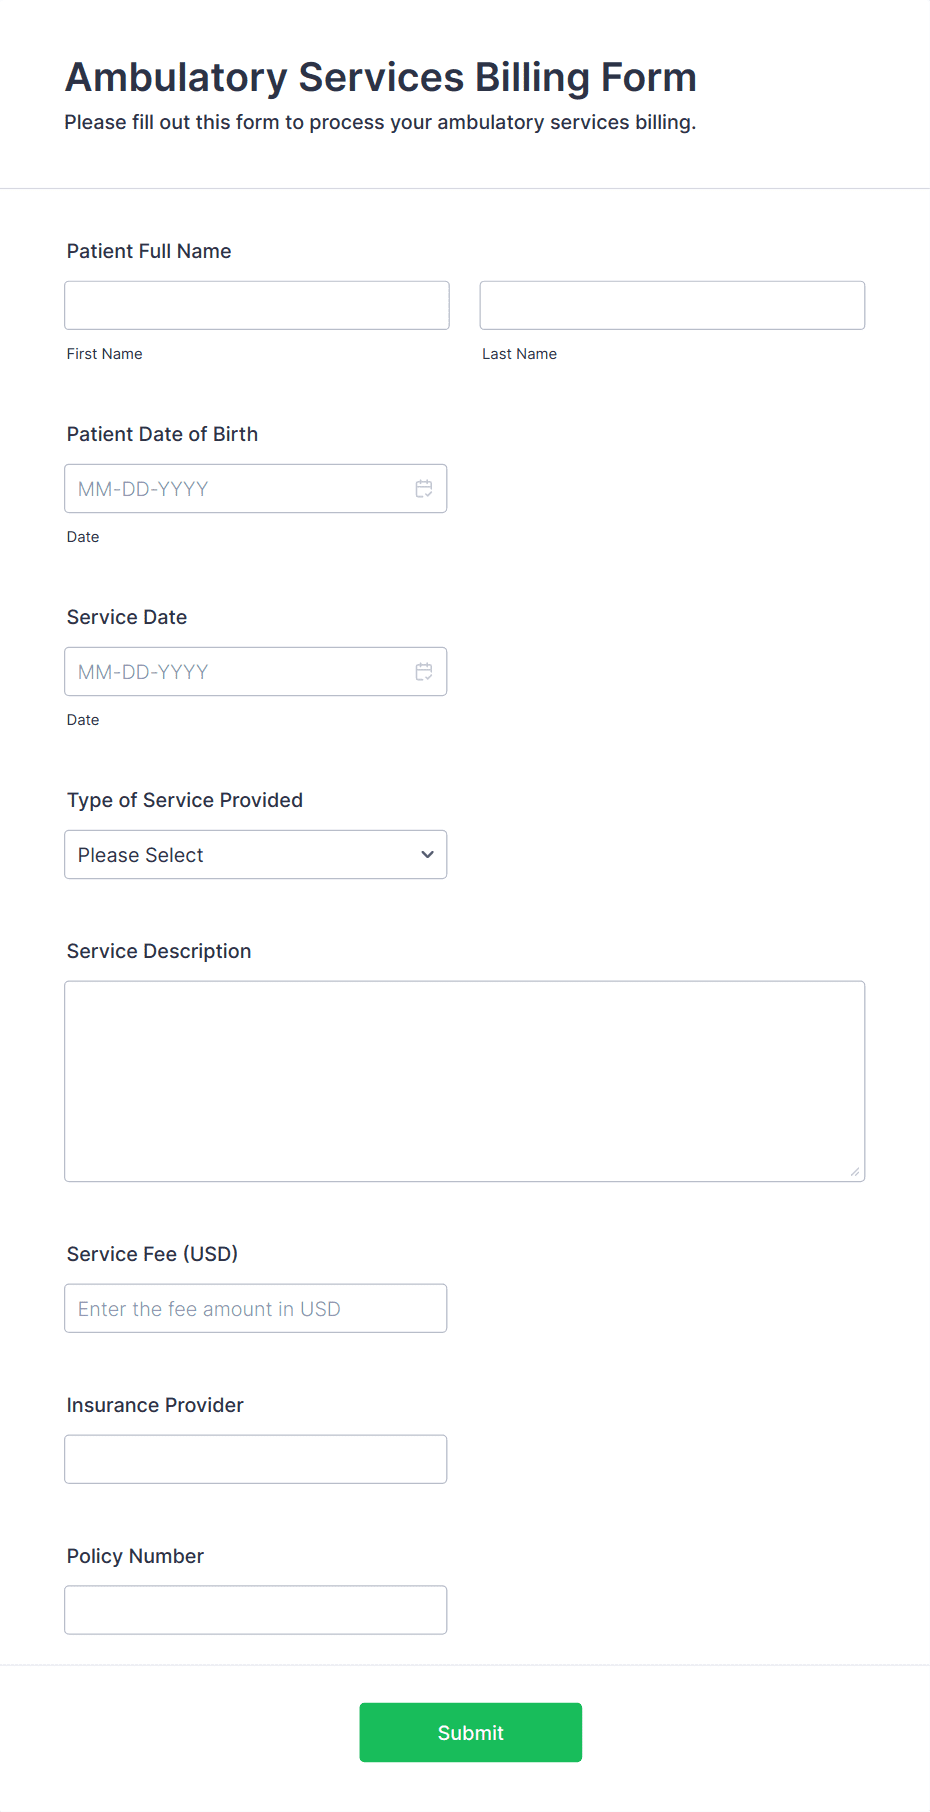Click inside the Service Description text area
This screenshot has height=1812, width=930.
[x=465, y=1081]
